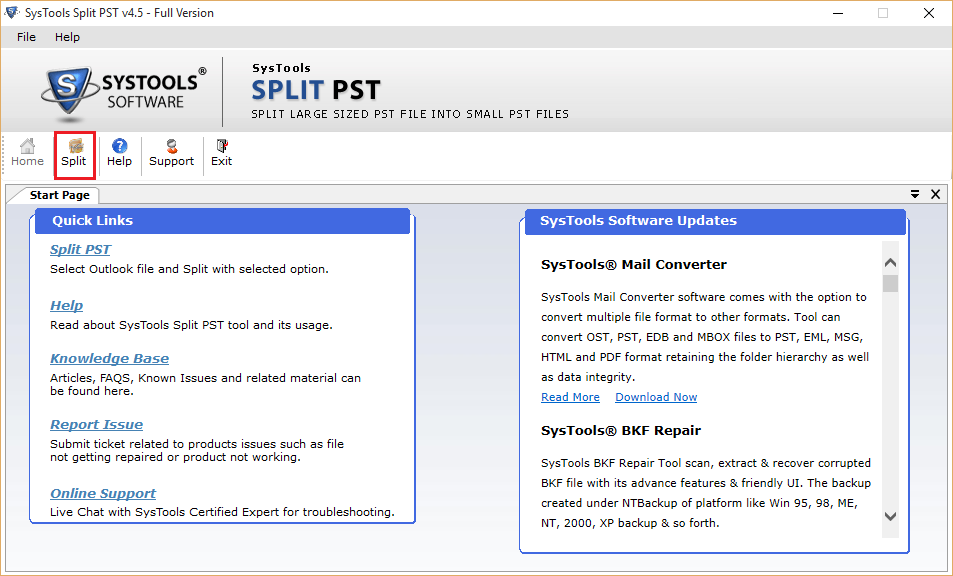Click the Exit toolbar icon
The image size is (953, 576).
point(222,153)
